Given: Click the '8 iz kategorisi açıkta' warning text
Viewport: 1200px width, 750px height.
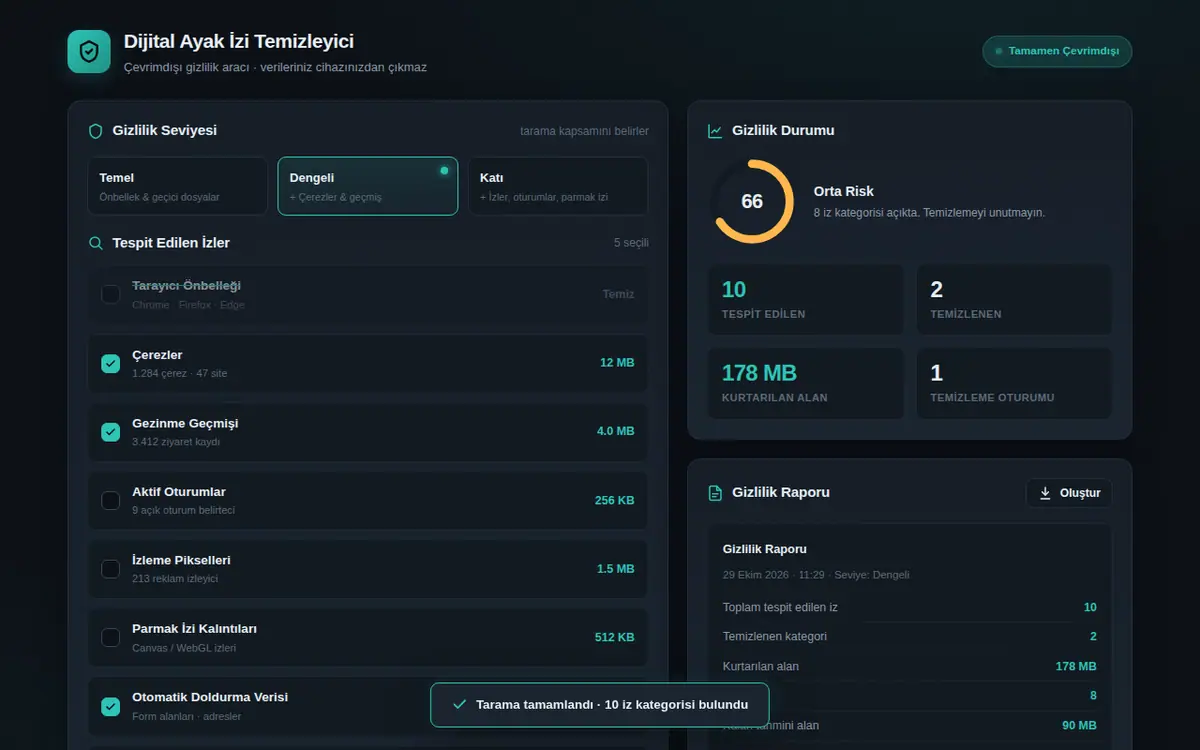Looking at the screenshot, I should point(929,212).
